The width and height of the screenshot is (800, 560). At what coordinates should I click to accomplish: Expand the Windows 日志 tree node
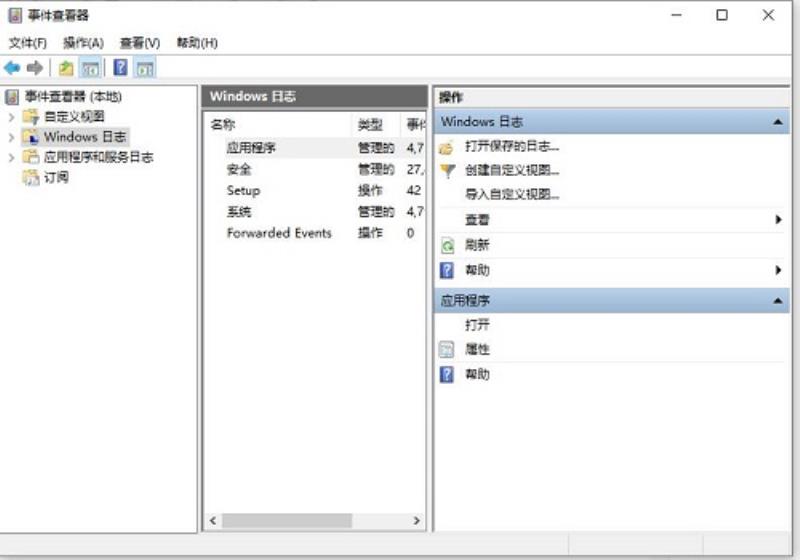[11, 137]
